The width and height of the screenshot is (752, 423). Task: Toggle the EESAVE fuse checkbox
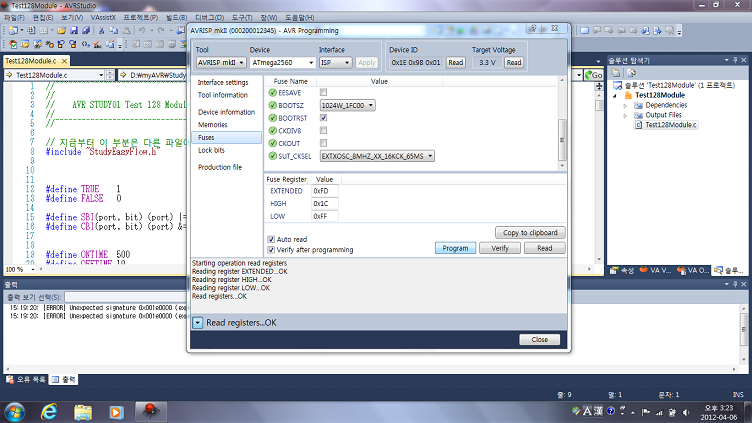(323, 92)
